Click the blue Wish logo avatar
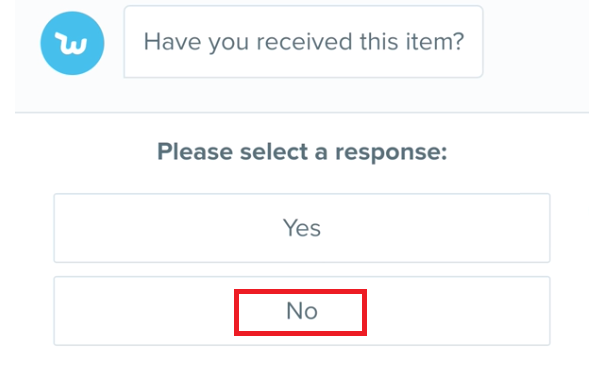 click(72, 43)
